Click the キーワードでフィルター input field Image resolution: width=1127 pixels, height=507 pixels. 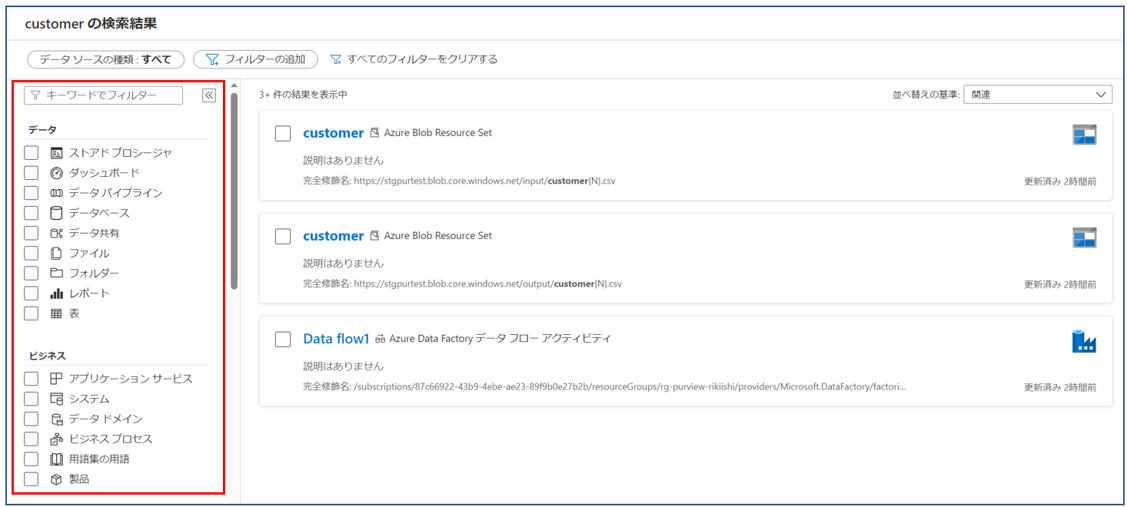(x=105, y=95)
